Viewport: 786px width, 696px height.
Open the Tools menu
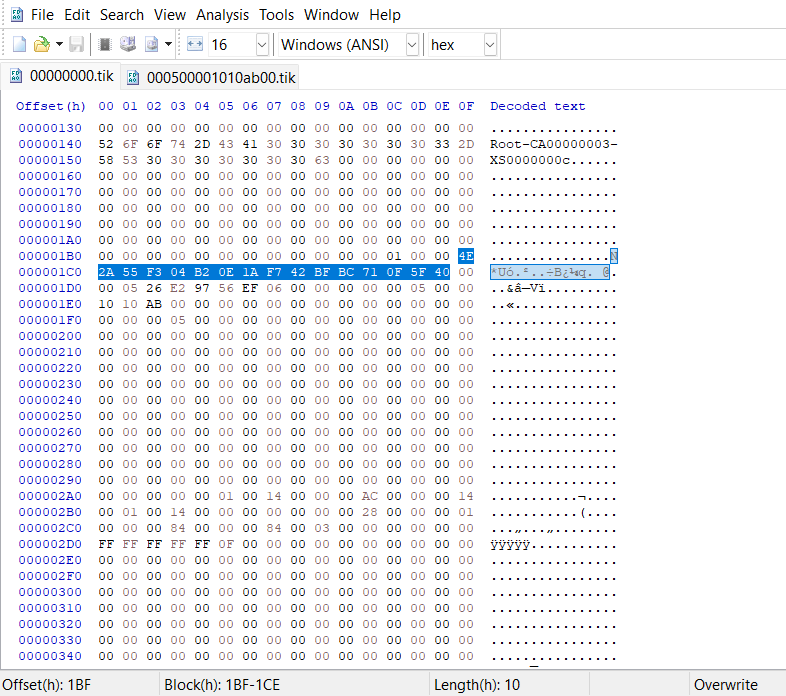click(x=276, y=15)
